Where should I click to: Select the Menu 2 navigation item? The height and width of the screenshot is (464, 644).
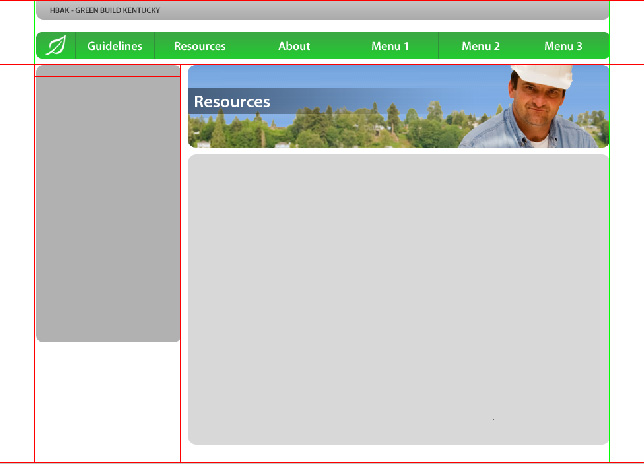click(x=481, y=46)
